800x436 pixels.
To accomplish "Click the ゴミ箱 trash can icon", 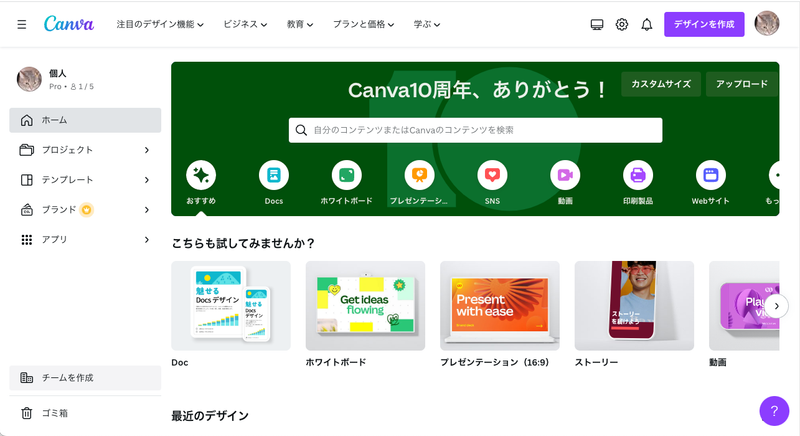I will point(27,413).
